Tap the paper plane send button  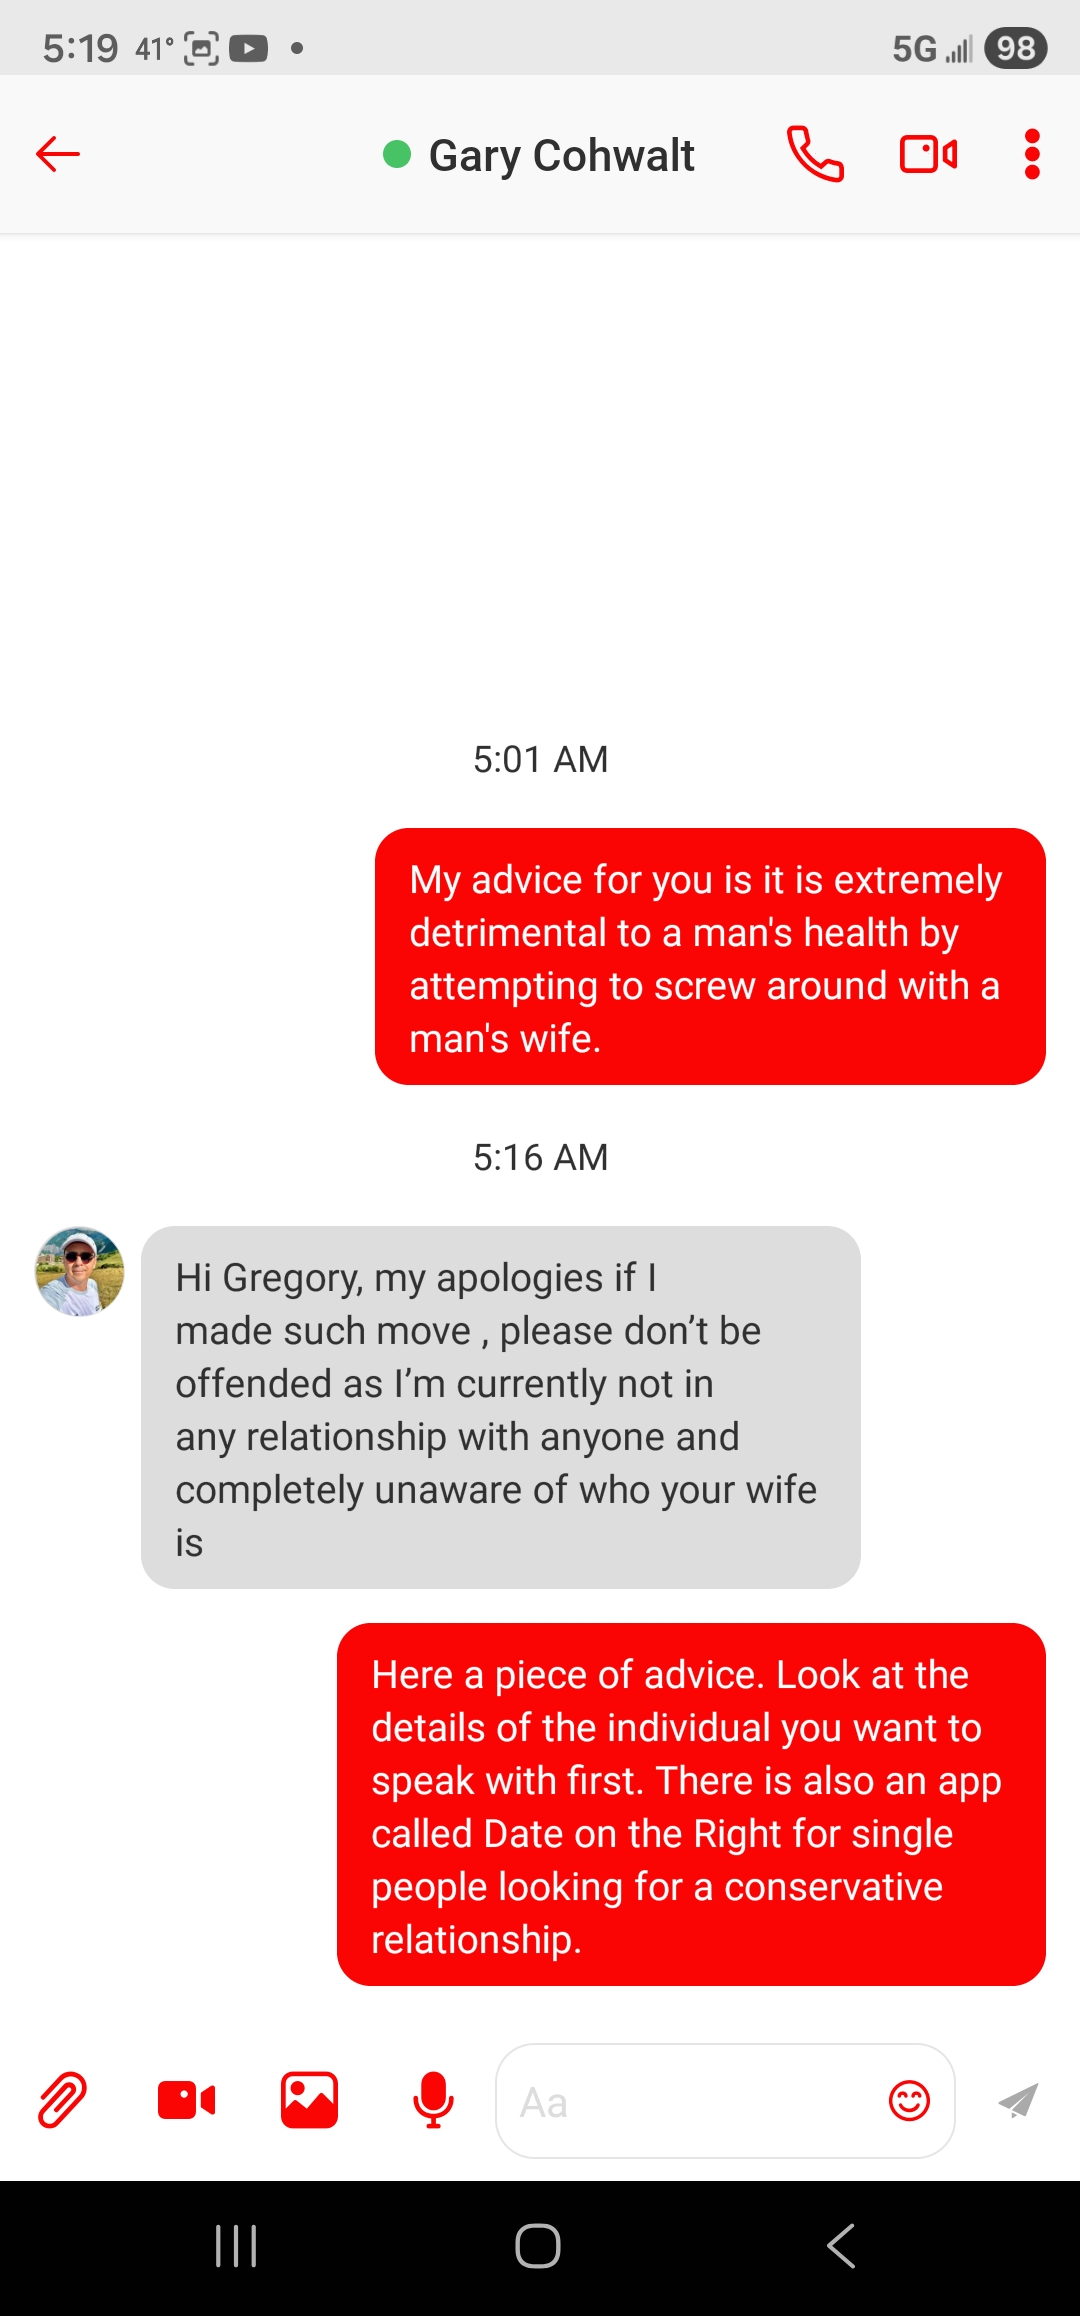(x=1018, y=2100)
